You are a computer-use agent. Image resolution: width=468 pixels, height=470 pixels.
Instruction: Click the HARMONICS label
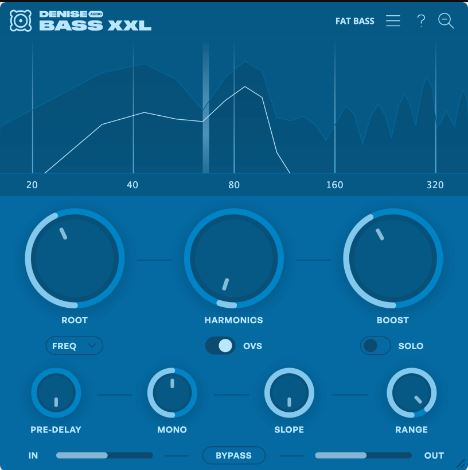coord(234,320)
